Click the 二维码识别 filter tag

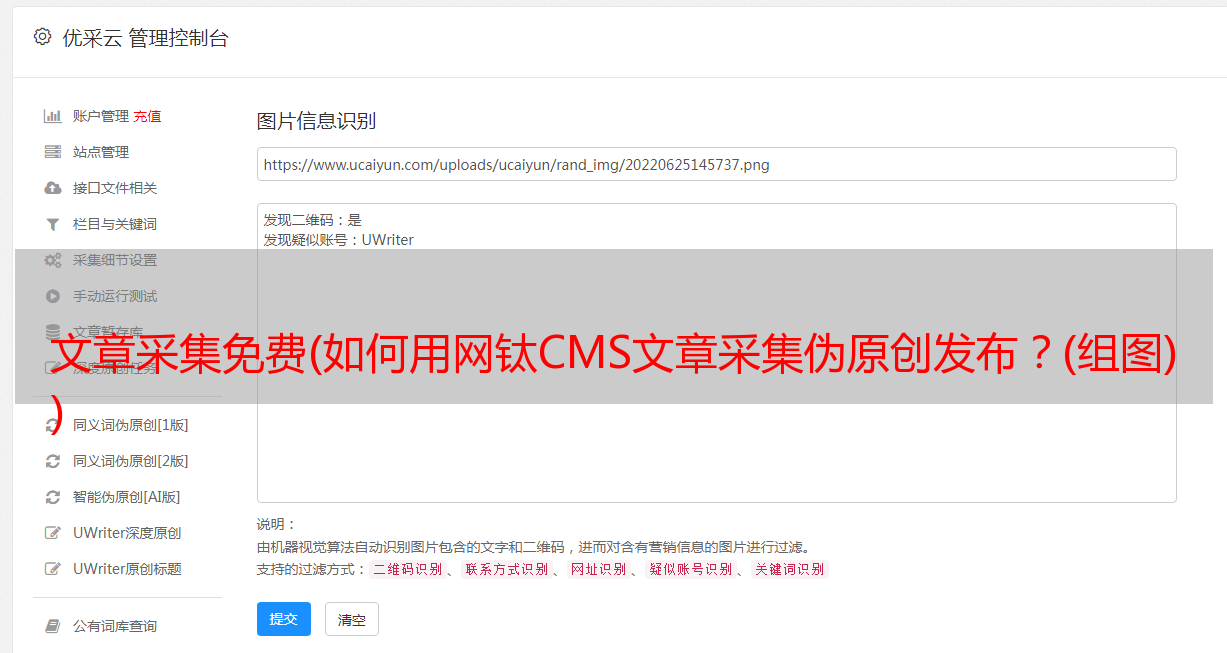tap(407, 569)
